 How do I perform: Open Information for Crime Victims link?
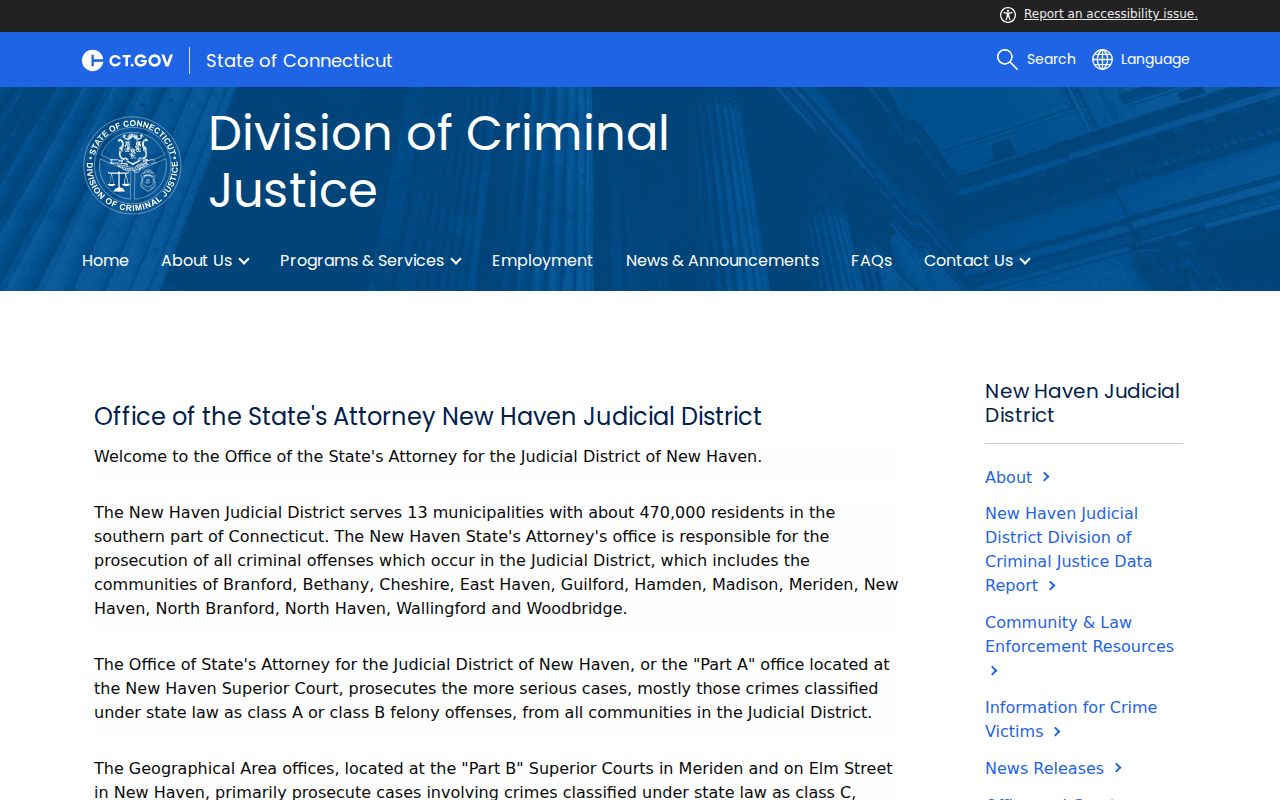coord(1071,719)
